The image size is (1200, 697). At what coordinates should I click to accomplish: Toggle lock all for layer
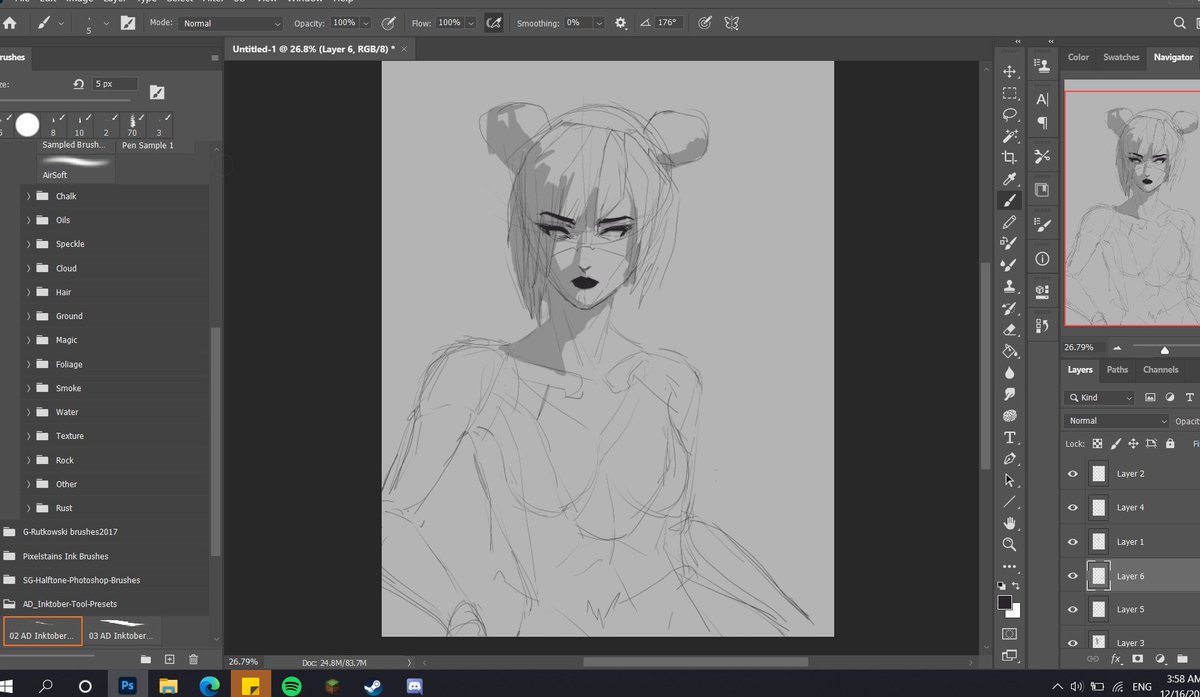pos(1169,443)
